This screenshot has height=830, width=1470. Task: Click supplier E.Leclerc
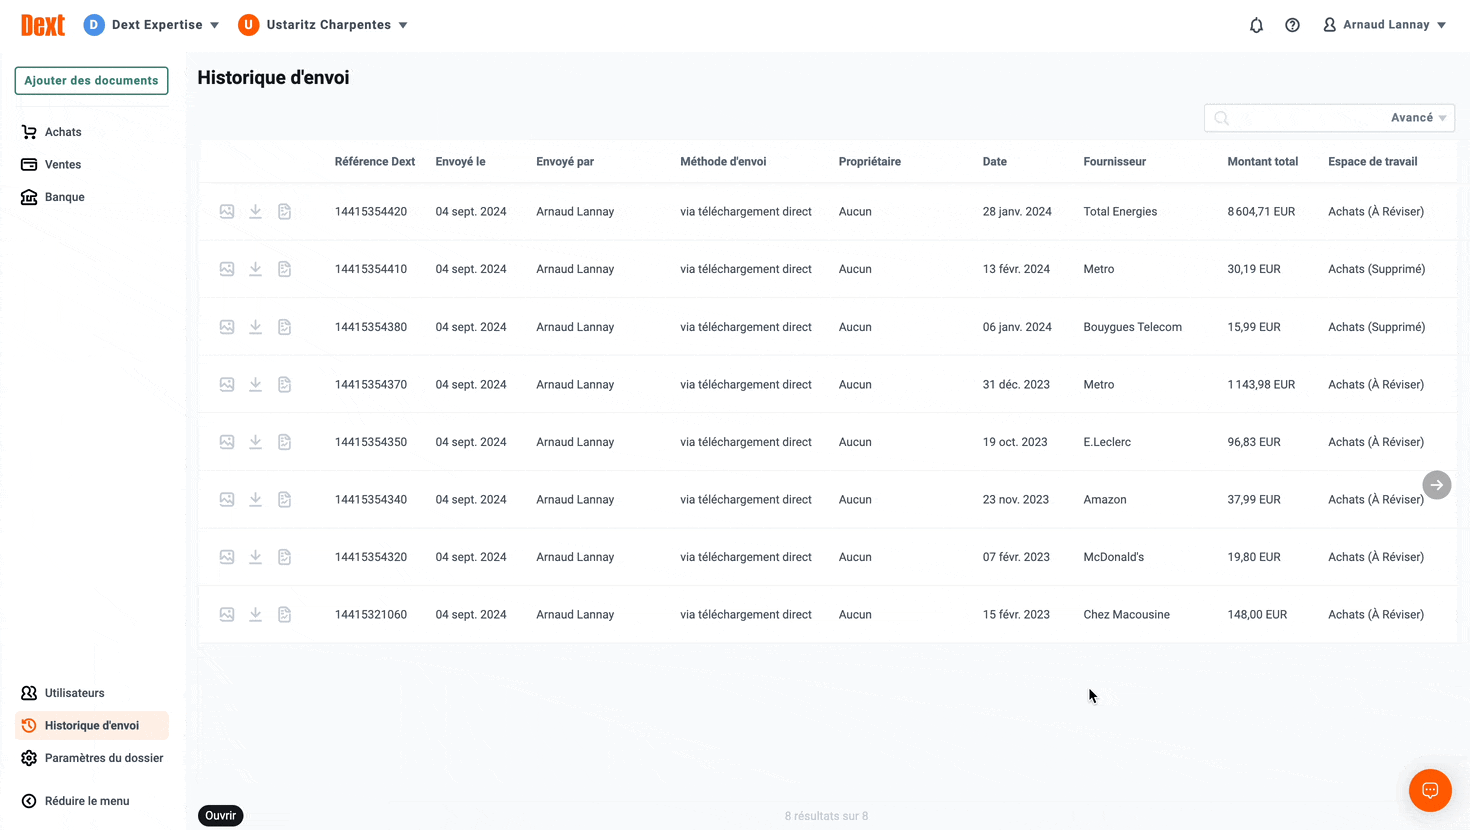(1107, 442)
